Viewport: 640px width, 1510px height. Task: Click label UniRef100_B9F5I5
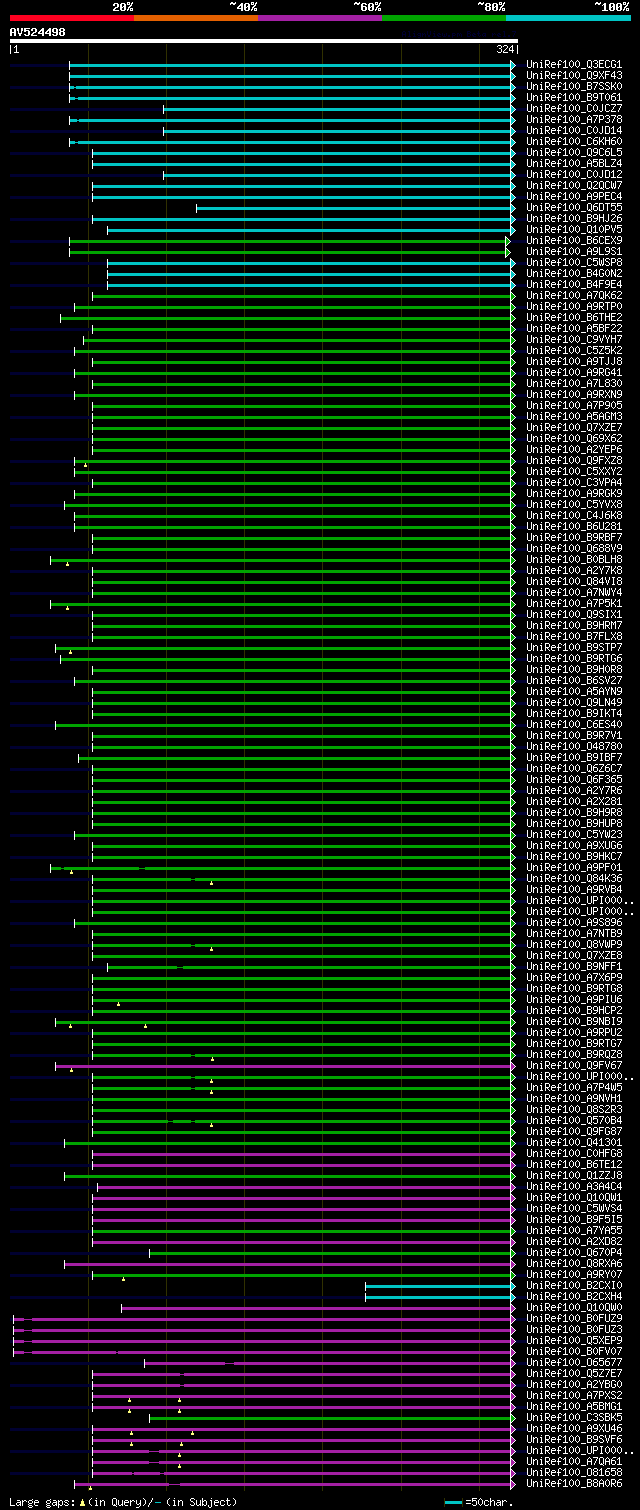[x=574, y=1220]
